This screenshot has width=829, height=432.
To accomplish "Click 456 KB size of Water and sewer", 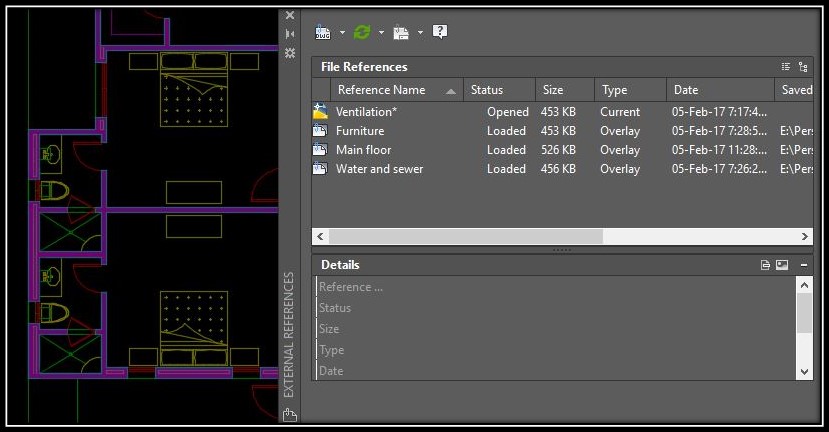I will [558, 169].
